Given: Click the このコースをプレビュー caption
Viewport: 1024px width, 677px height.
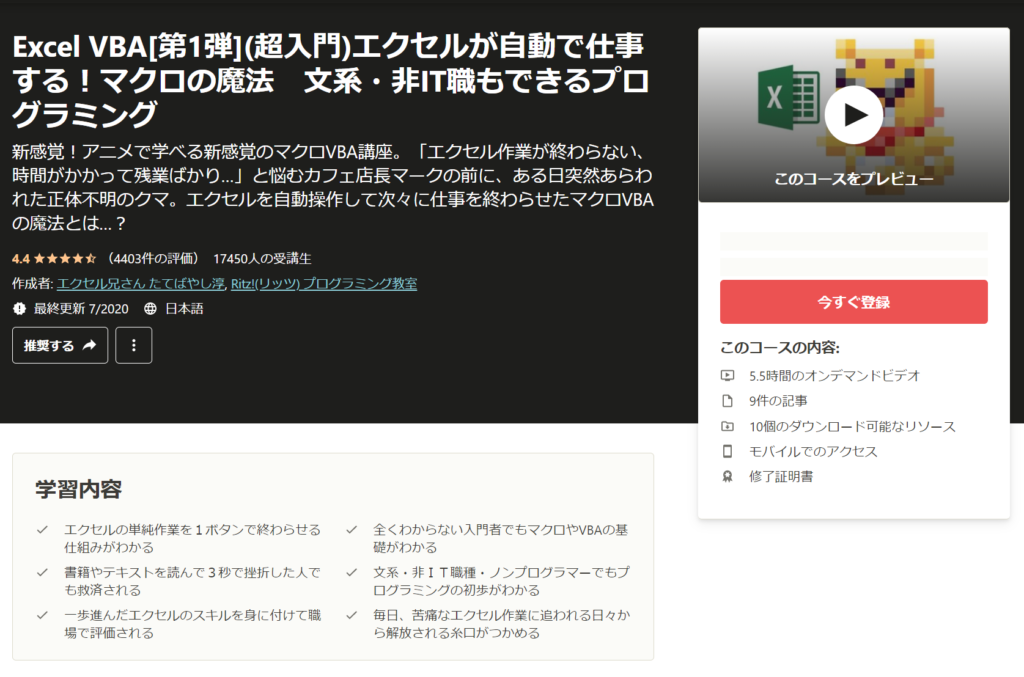Looking at the screenshot, I should [854, 179].
